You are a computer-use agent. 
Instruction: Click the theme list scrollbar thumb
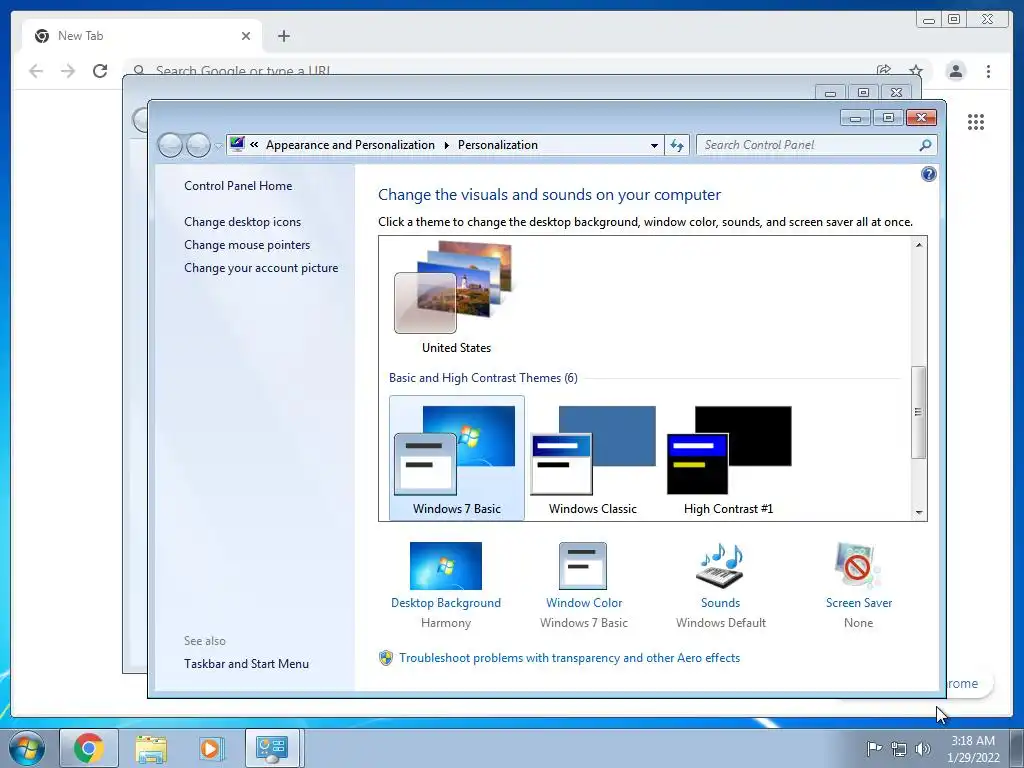pos(919,412)
